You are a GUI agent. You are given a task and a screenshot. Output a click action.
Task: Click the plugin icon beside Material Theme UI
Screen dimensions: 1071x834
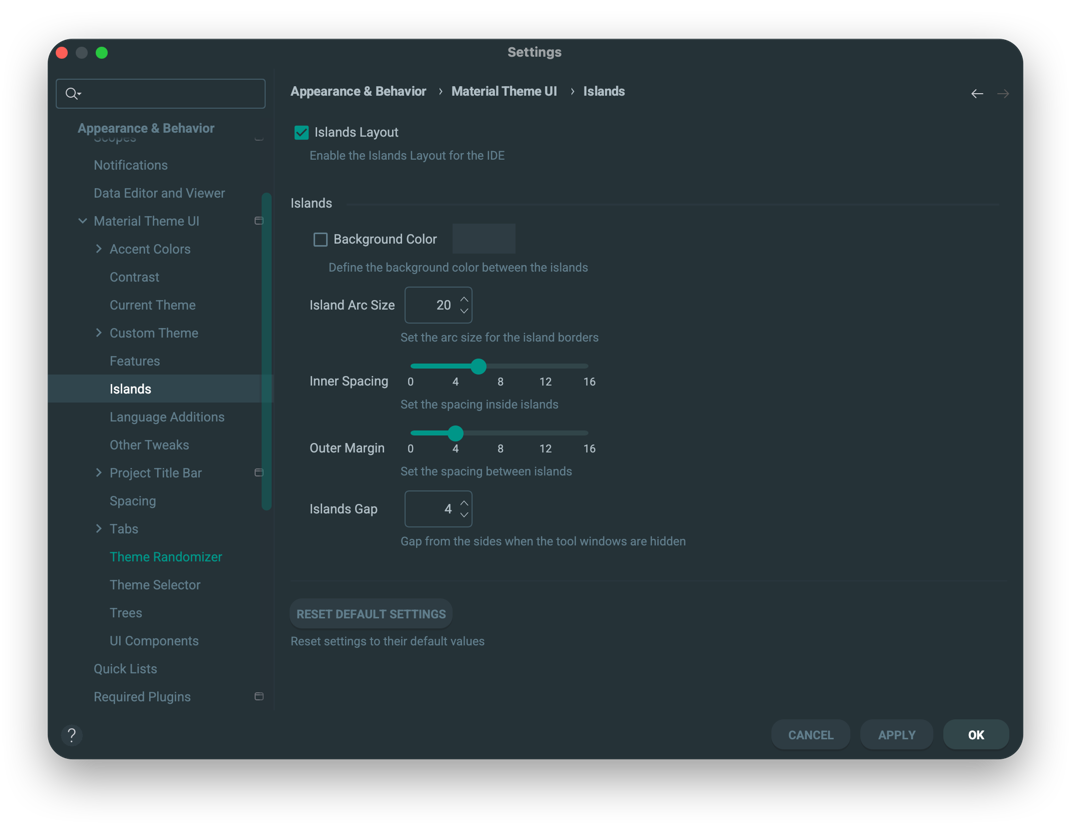[259, 220]
